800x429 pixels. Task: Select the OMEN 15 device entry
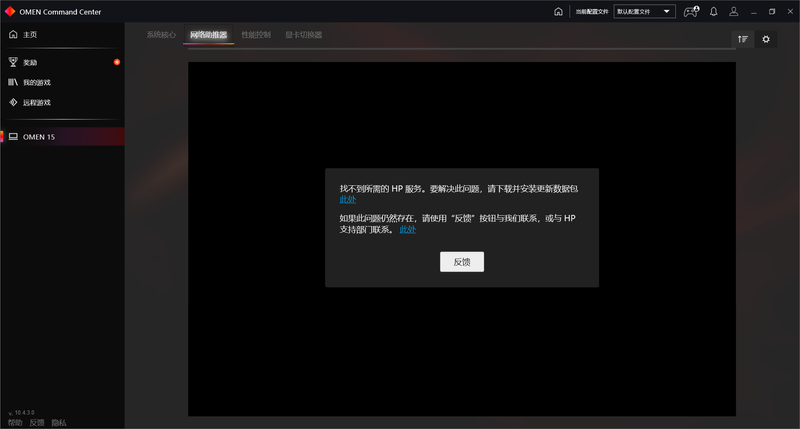pos(38,137)
